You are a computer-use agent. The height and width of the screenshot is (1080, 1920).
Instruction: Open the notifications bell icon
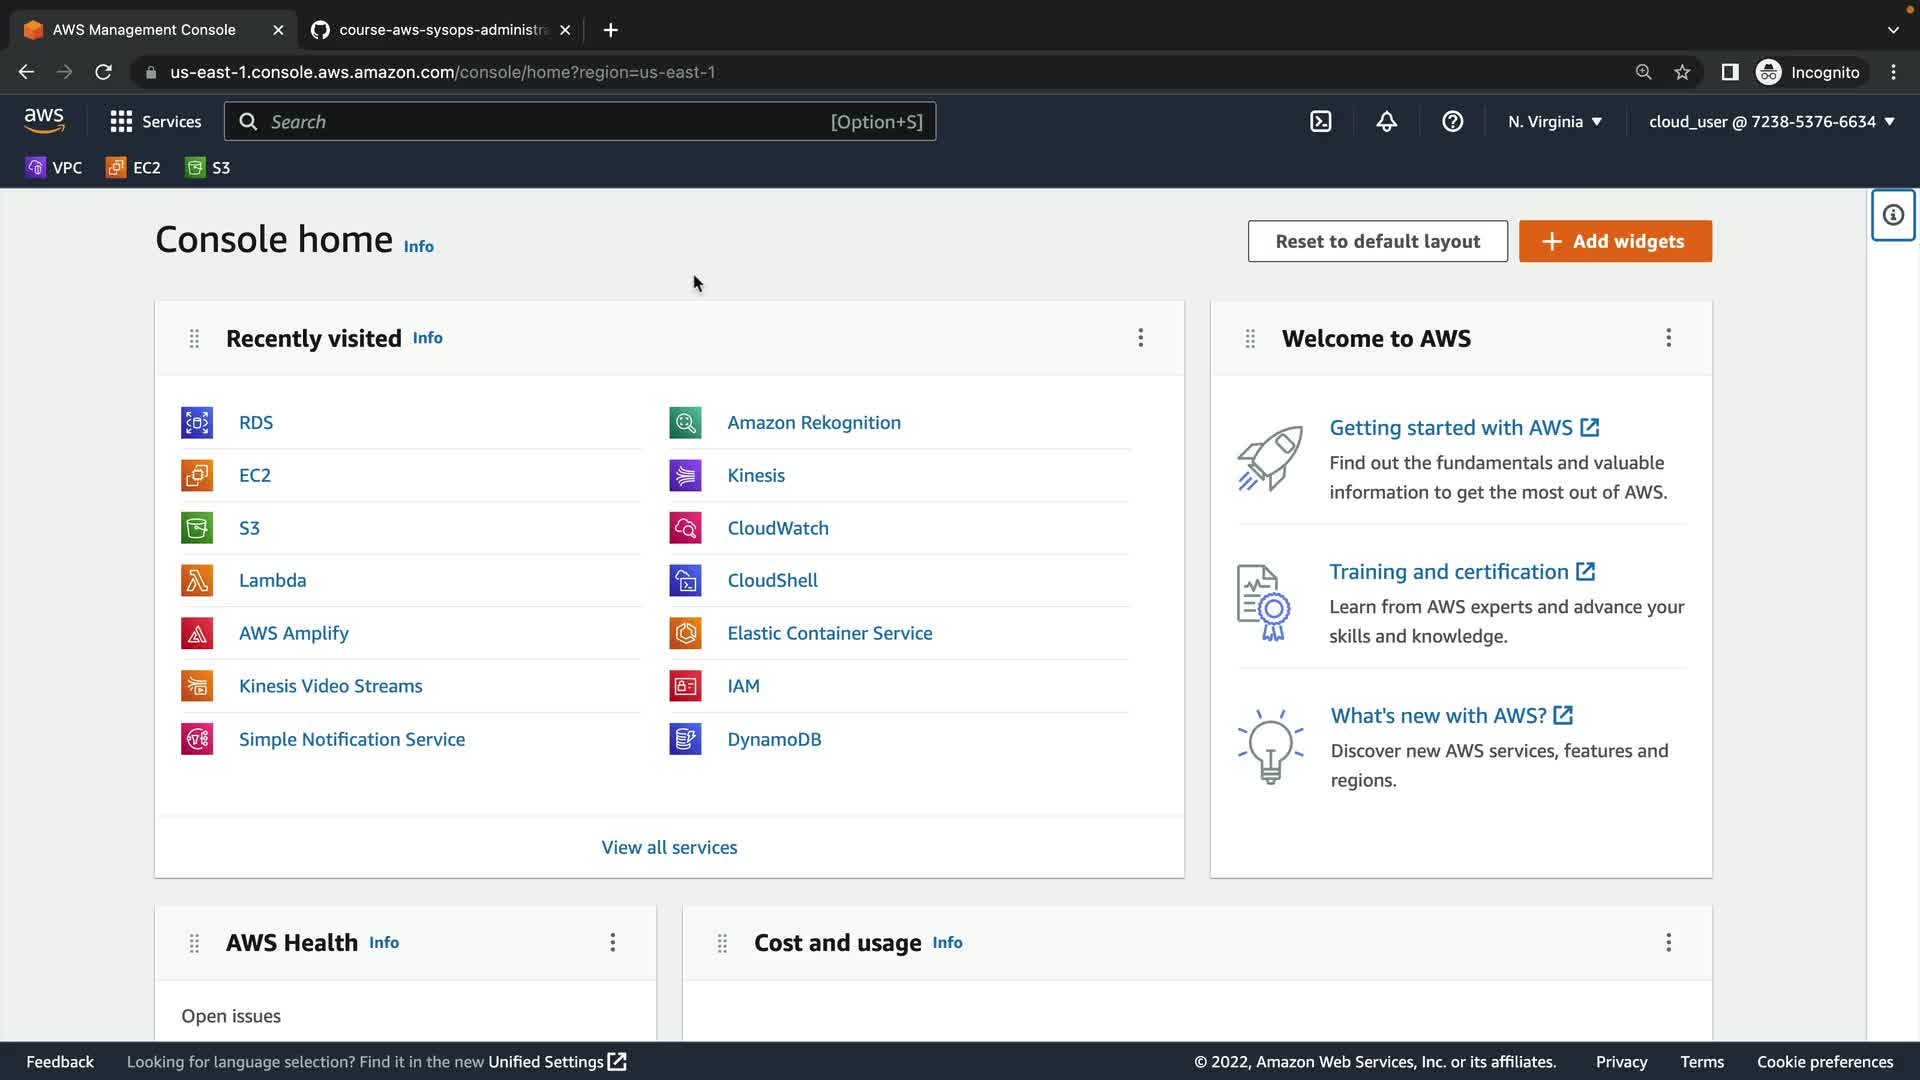(x=1386, y=122)
